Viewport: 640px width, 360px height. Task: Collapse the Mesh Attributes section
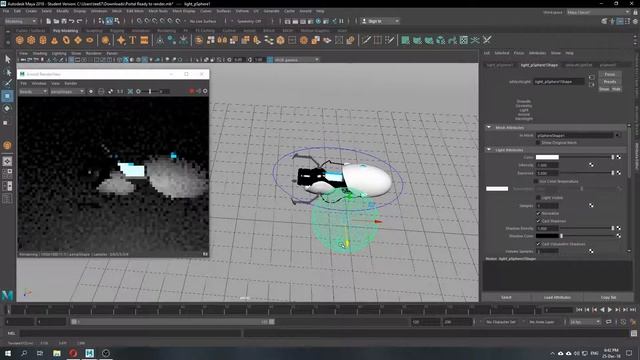point(489,127)
